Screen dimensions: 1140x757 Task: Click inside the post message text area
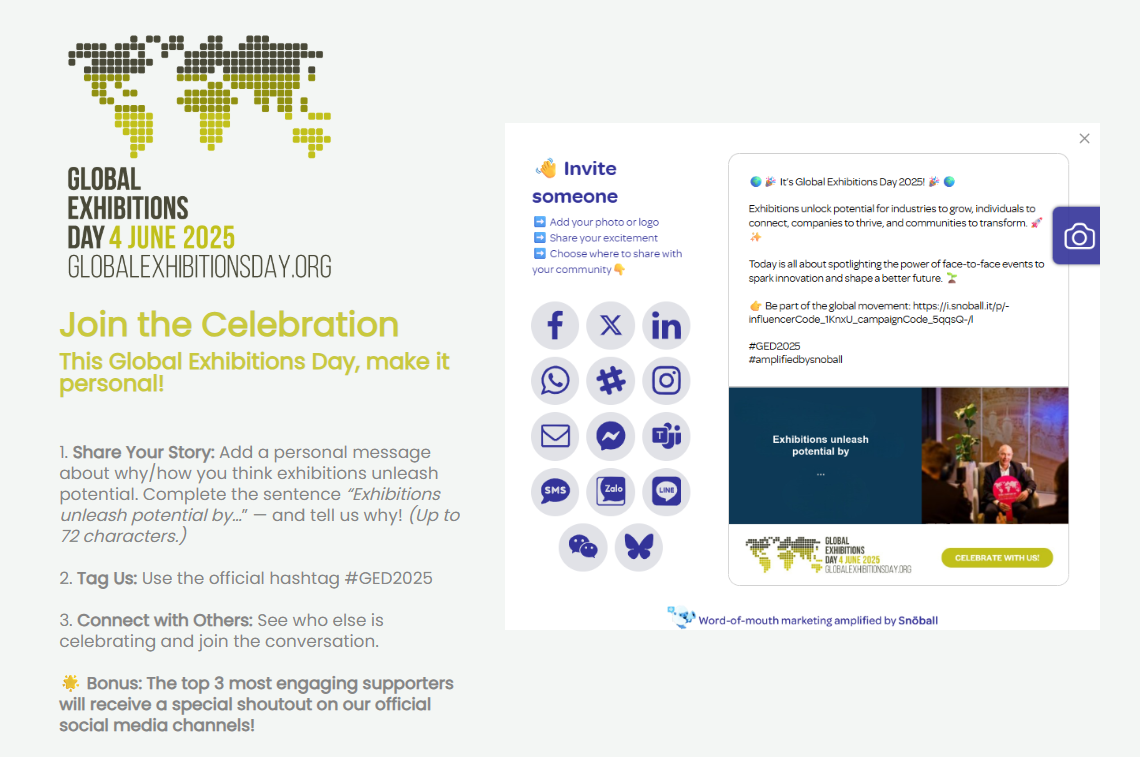pyautogui.click(x=897, y=270)
